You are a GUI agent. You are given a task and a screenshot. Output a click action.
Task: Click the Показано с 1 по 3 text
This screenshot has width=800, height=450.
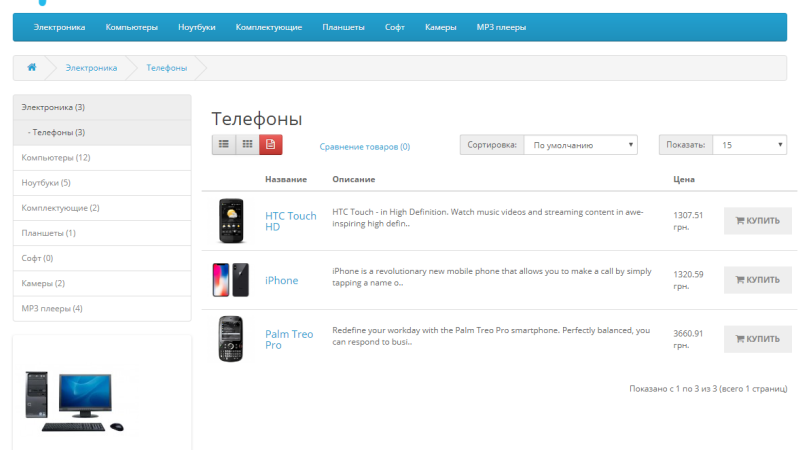click(708, 389)
